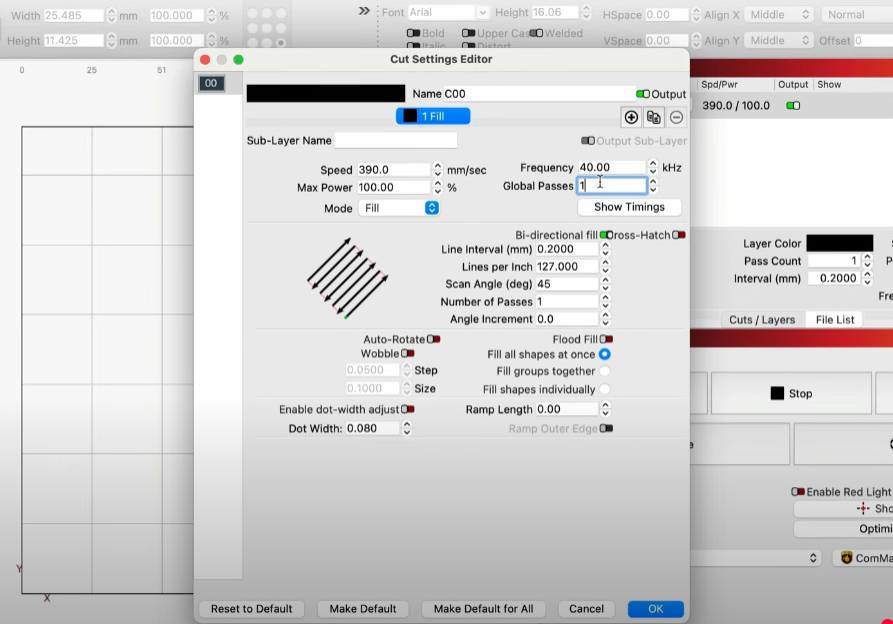Select Fill groups together radio option

click(x=605, y=372)
